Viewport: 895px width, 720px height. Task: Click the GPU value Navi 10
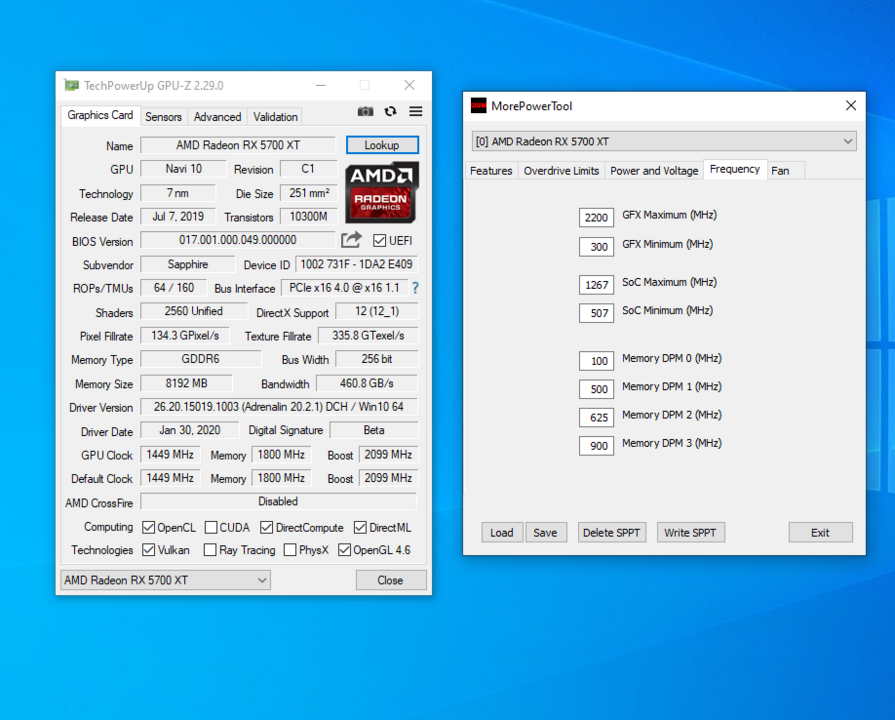tap(184, 169)
